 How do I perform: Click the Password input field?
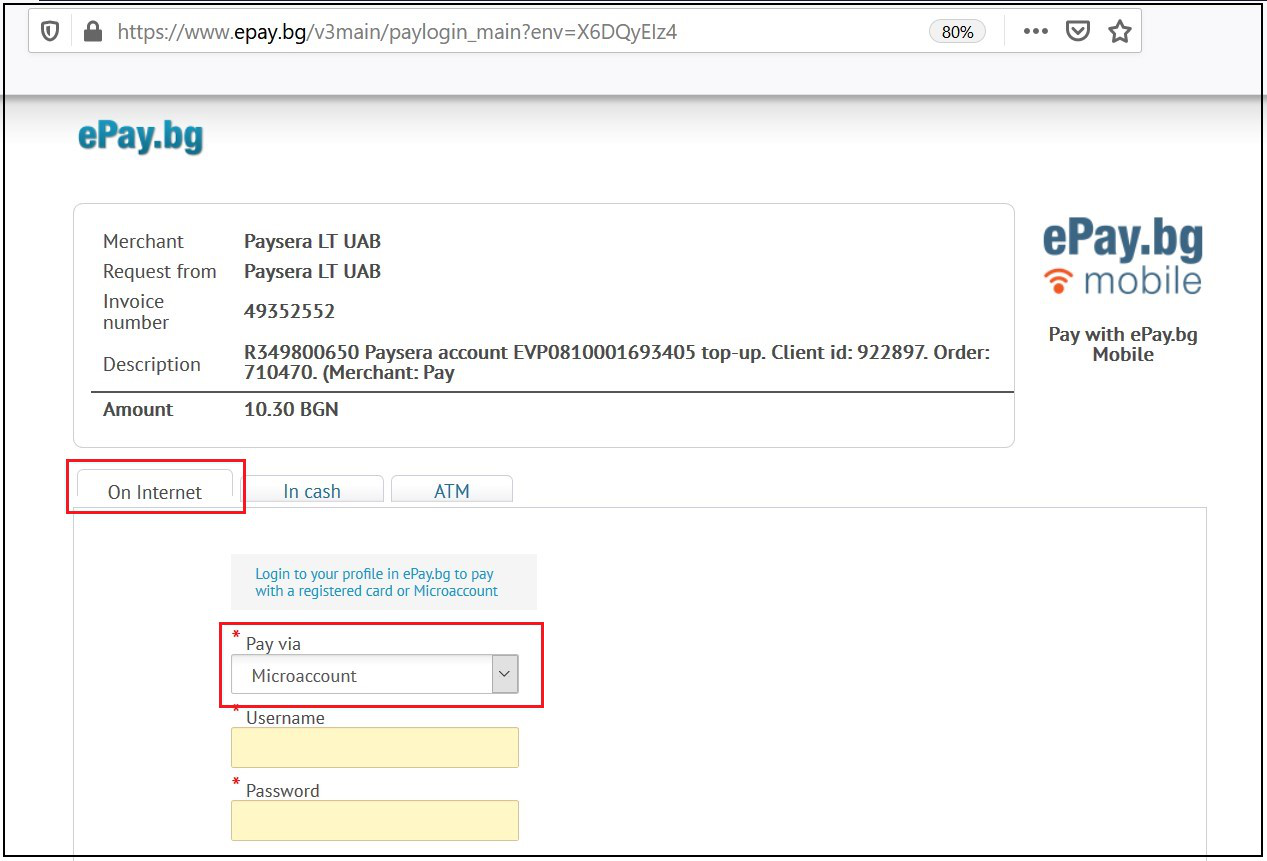tap(375, 820)
